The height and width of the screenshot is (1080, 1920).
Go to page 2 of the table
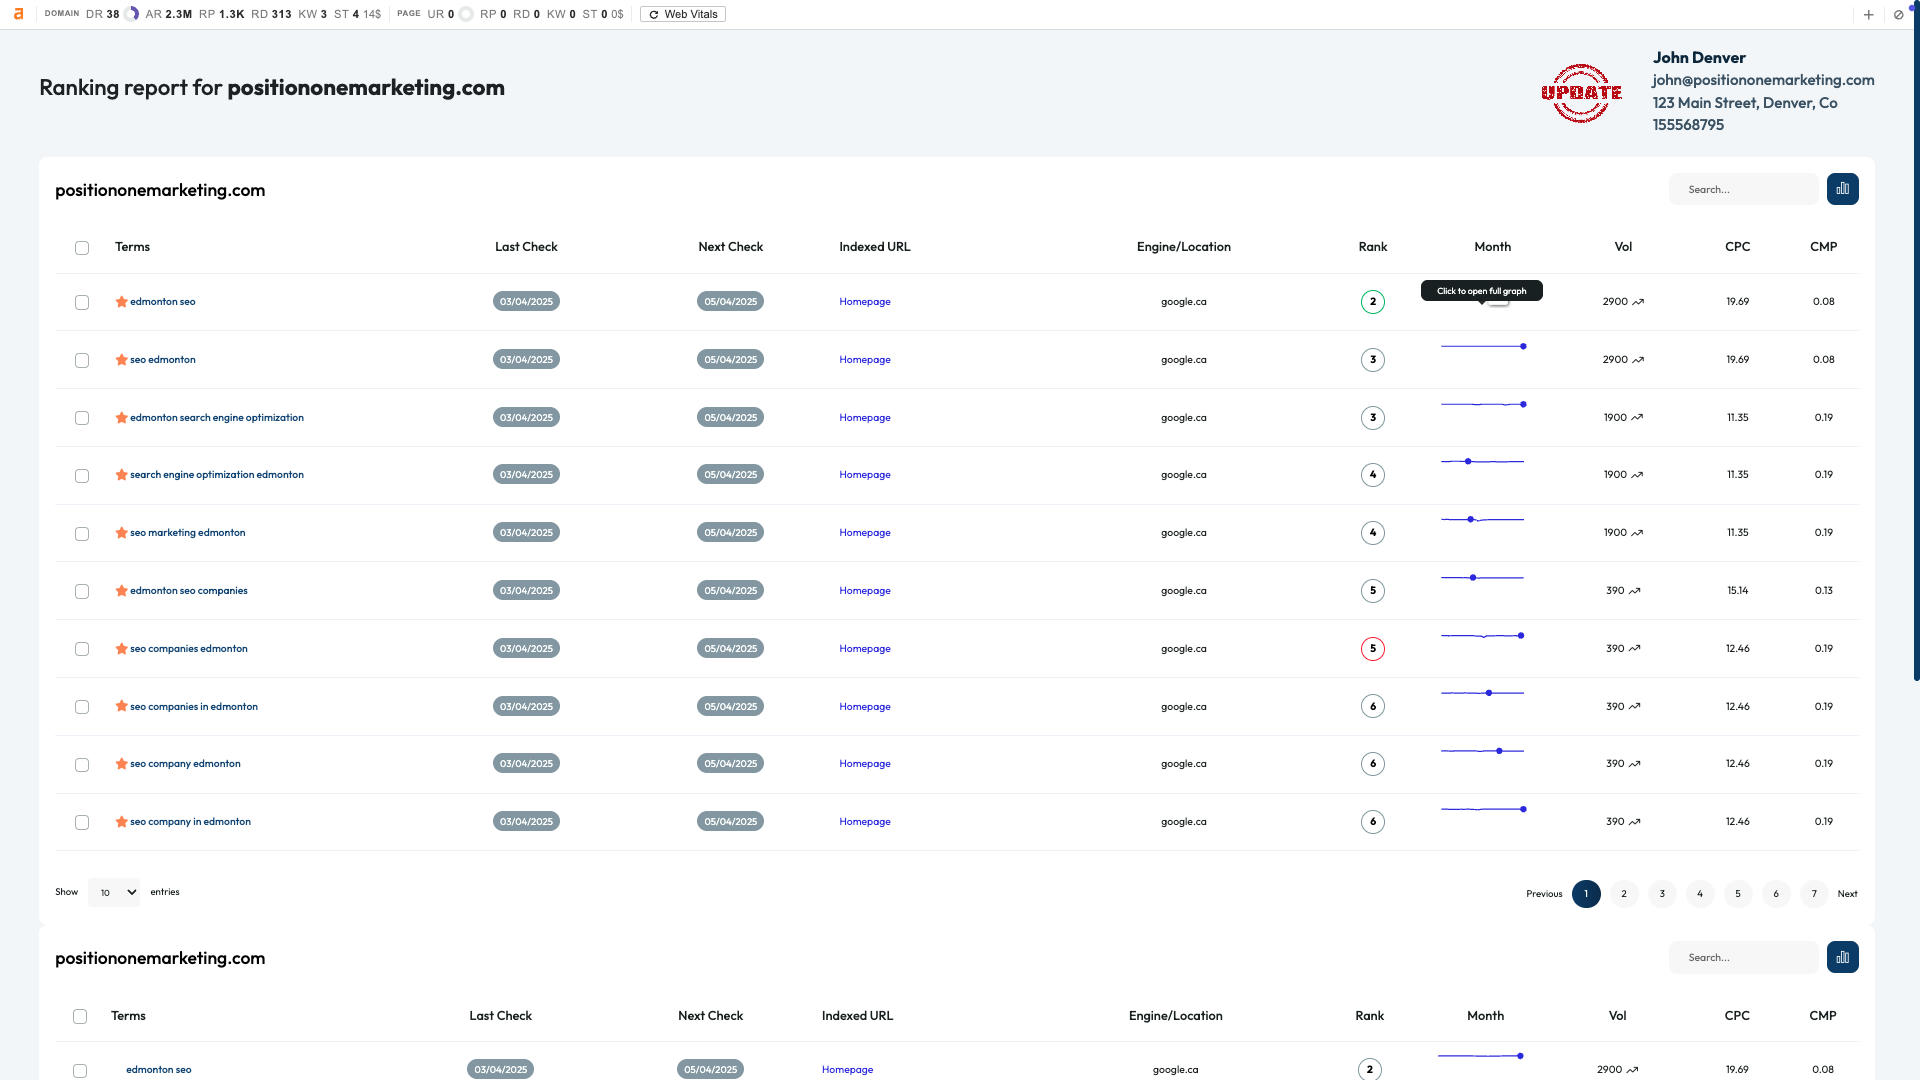point(1624,894)
